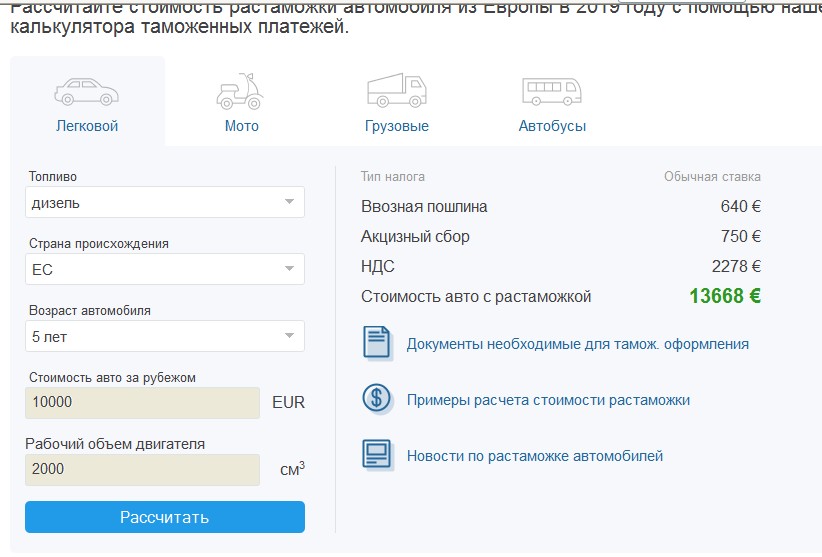Click the passenger car icon

coord(86,92)
